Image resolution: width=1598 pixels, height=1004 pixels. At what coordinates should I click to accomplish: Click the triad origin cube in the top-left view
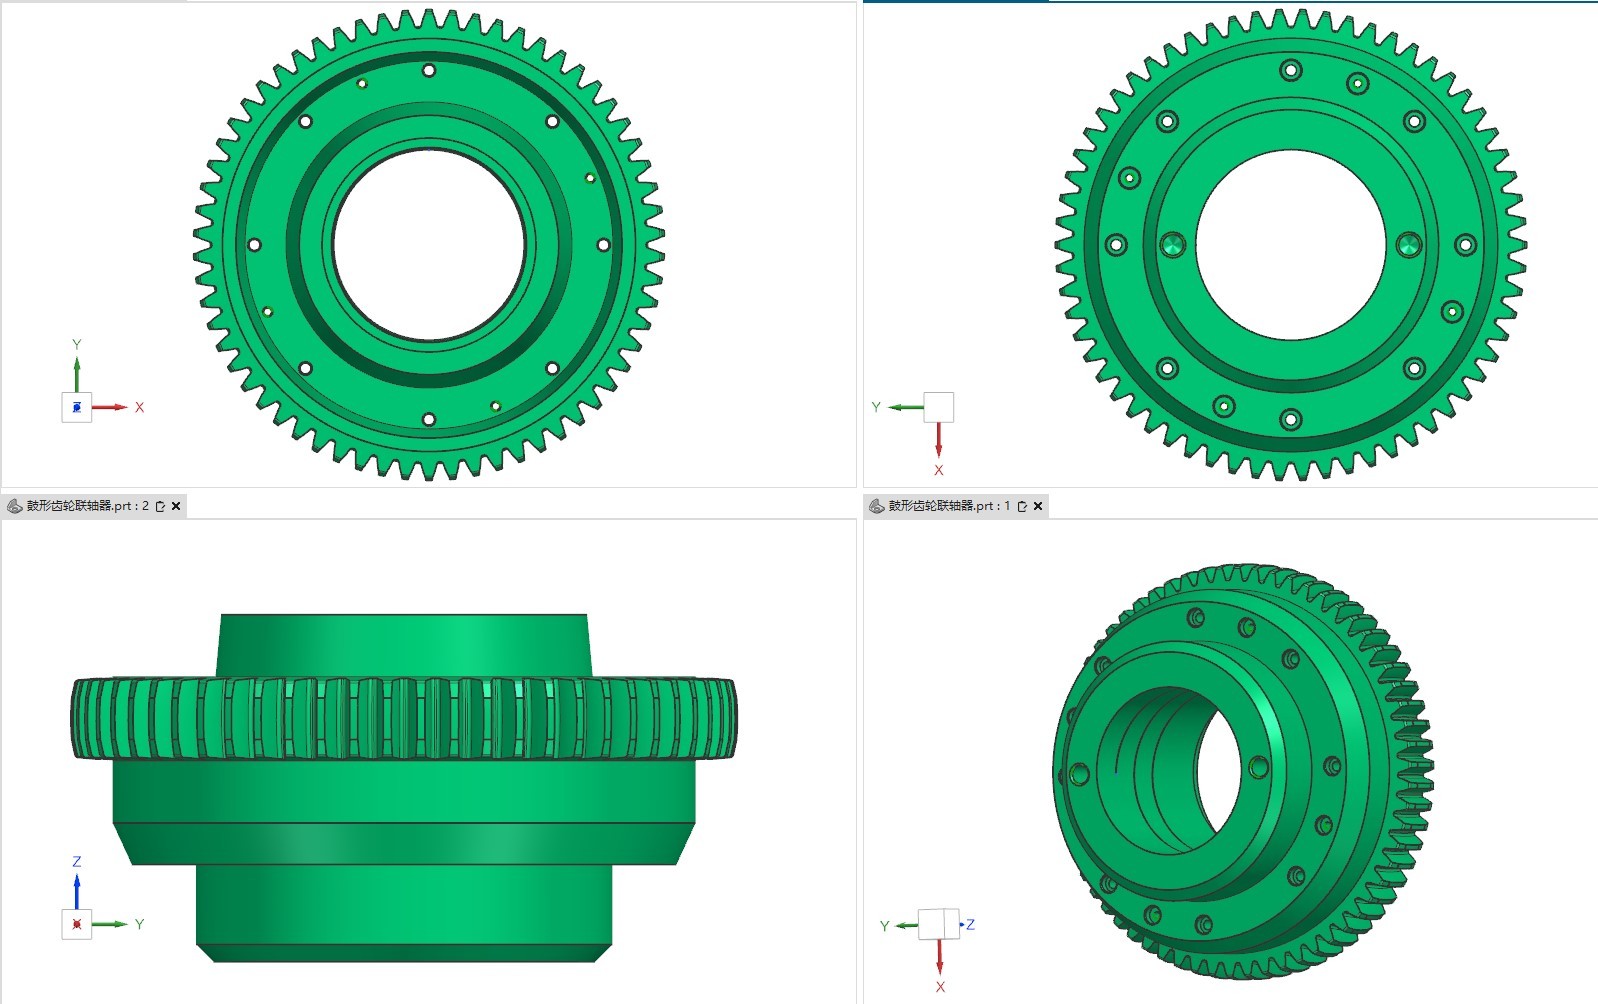77,407
